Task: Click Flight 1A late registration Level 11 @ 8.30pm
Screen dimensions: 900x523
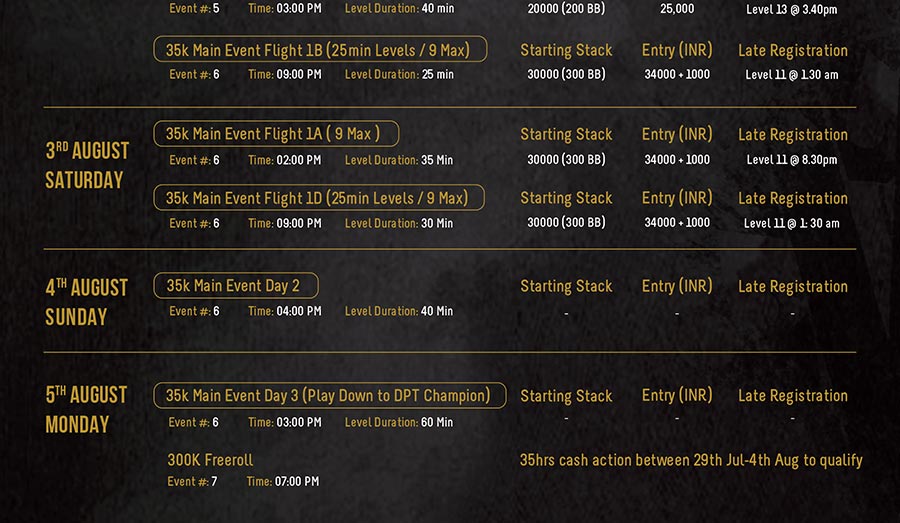Action: point(792,160)
